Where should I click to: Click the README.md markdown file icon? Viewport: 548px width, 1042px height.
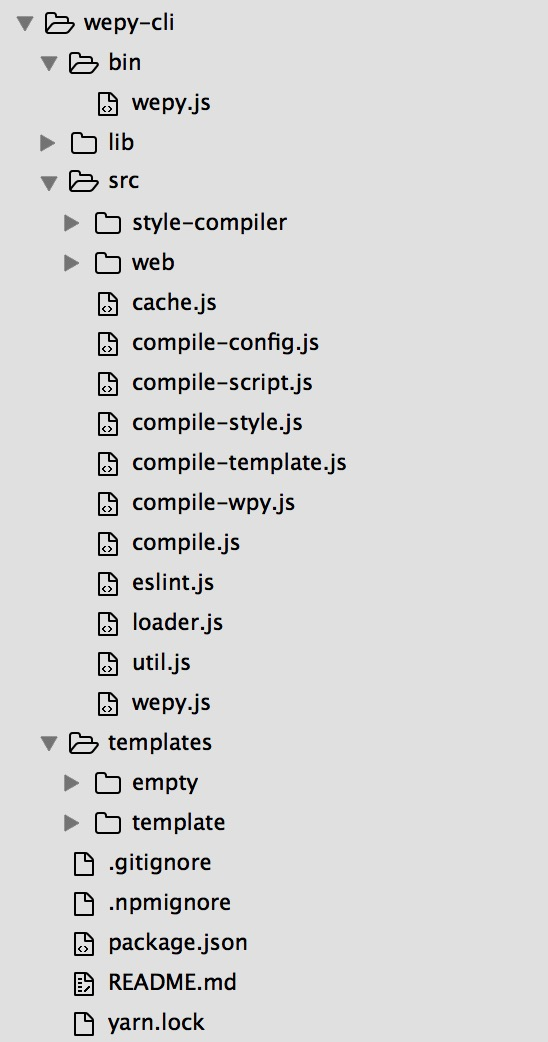[84, 983]
